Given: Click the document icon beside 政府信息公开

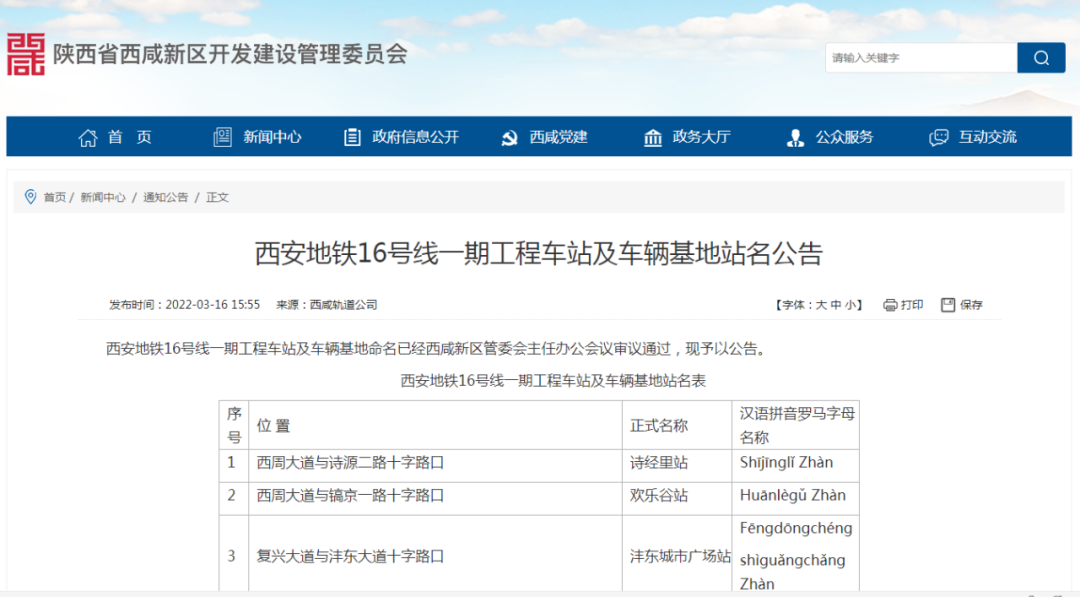Looking at the screenshot, I should pyautogui.click(x=351, y=137).
